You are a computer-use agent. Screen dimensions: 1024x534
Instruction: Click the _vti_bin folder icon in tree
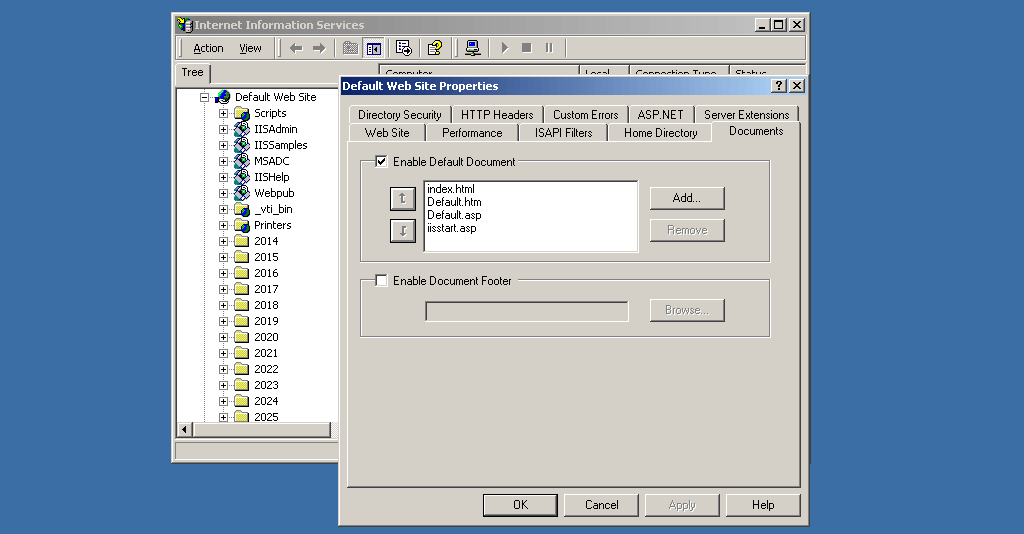tap(242, 210)
